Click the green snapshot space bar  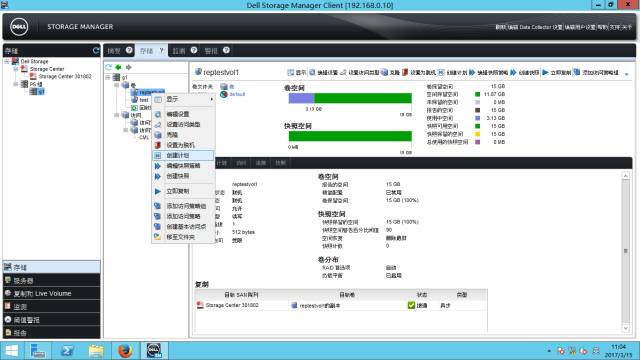pos(350,136)
